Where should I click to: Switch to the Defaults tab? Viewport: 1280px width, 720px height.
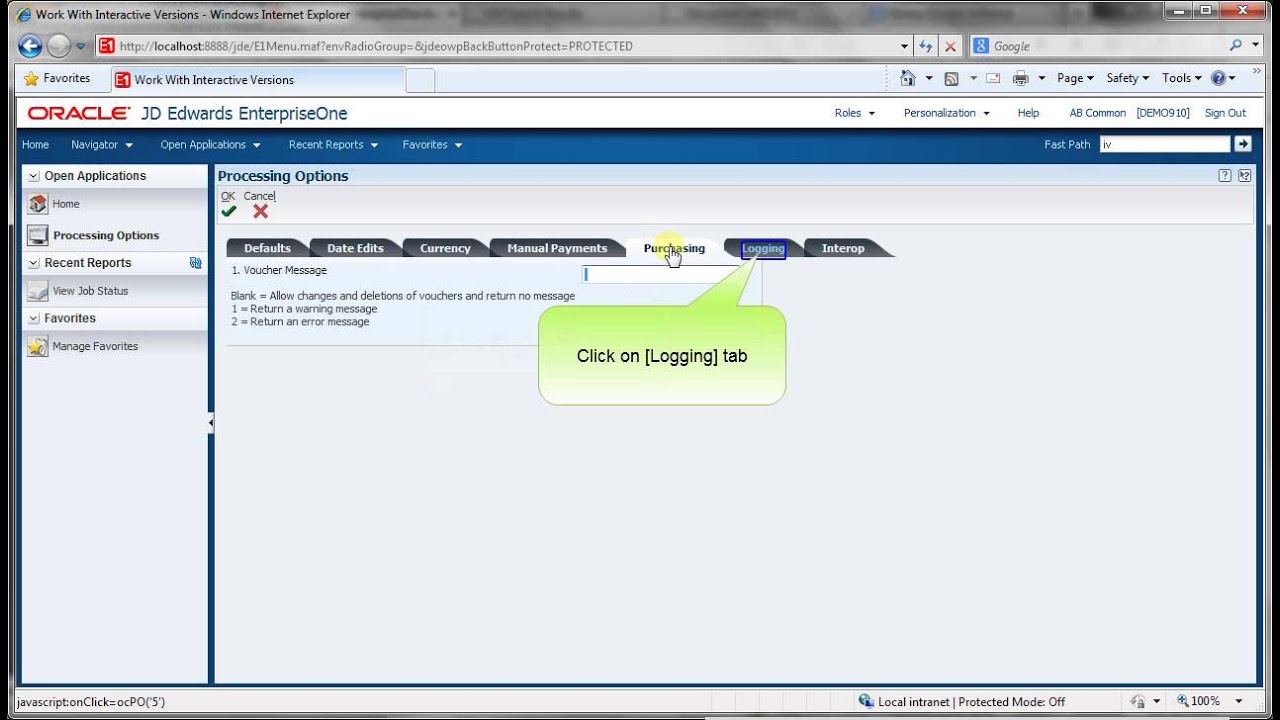(267, 248)
